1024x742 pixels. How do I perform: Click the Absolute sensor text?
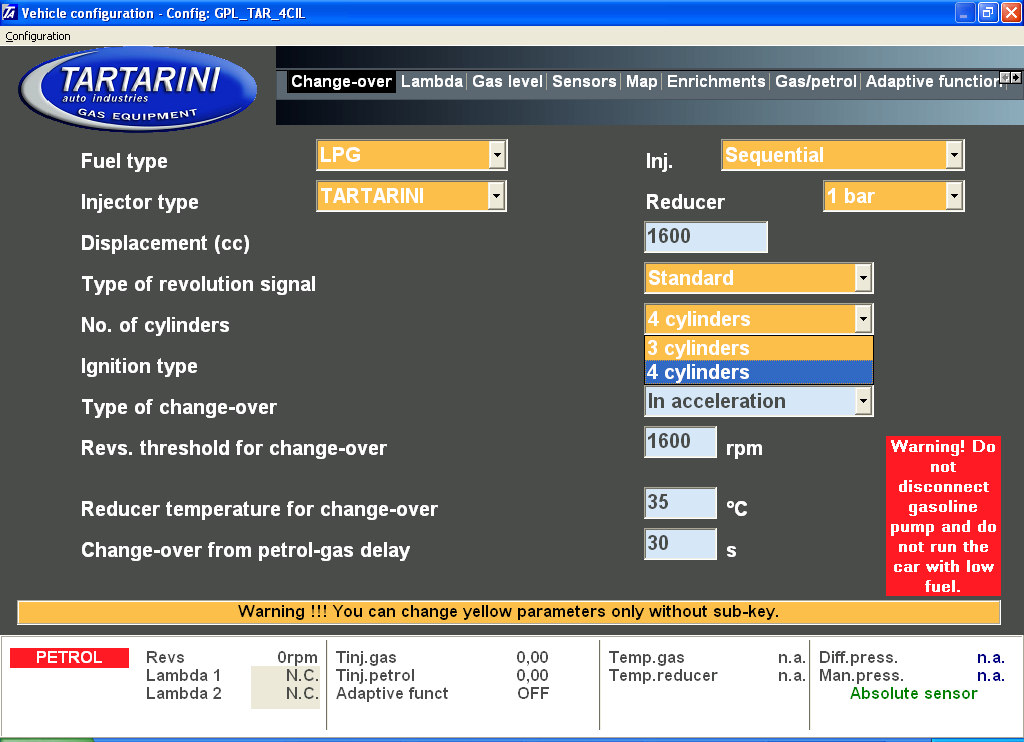coord(913,694)
